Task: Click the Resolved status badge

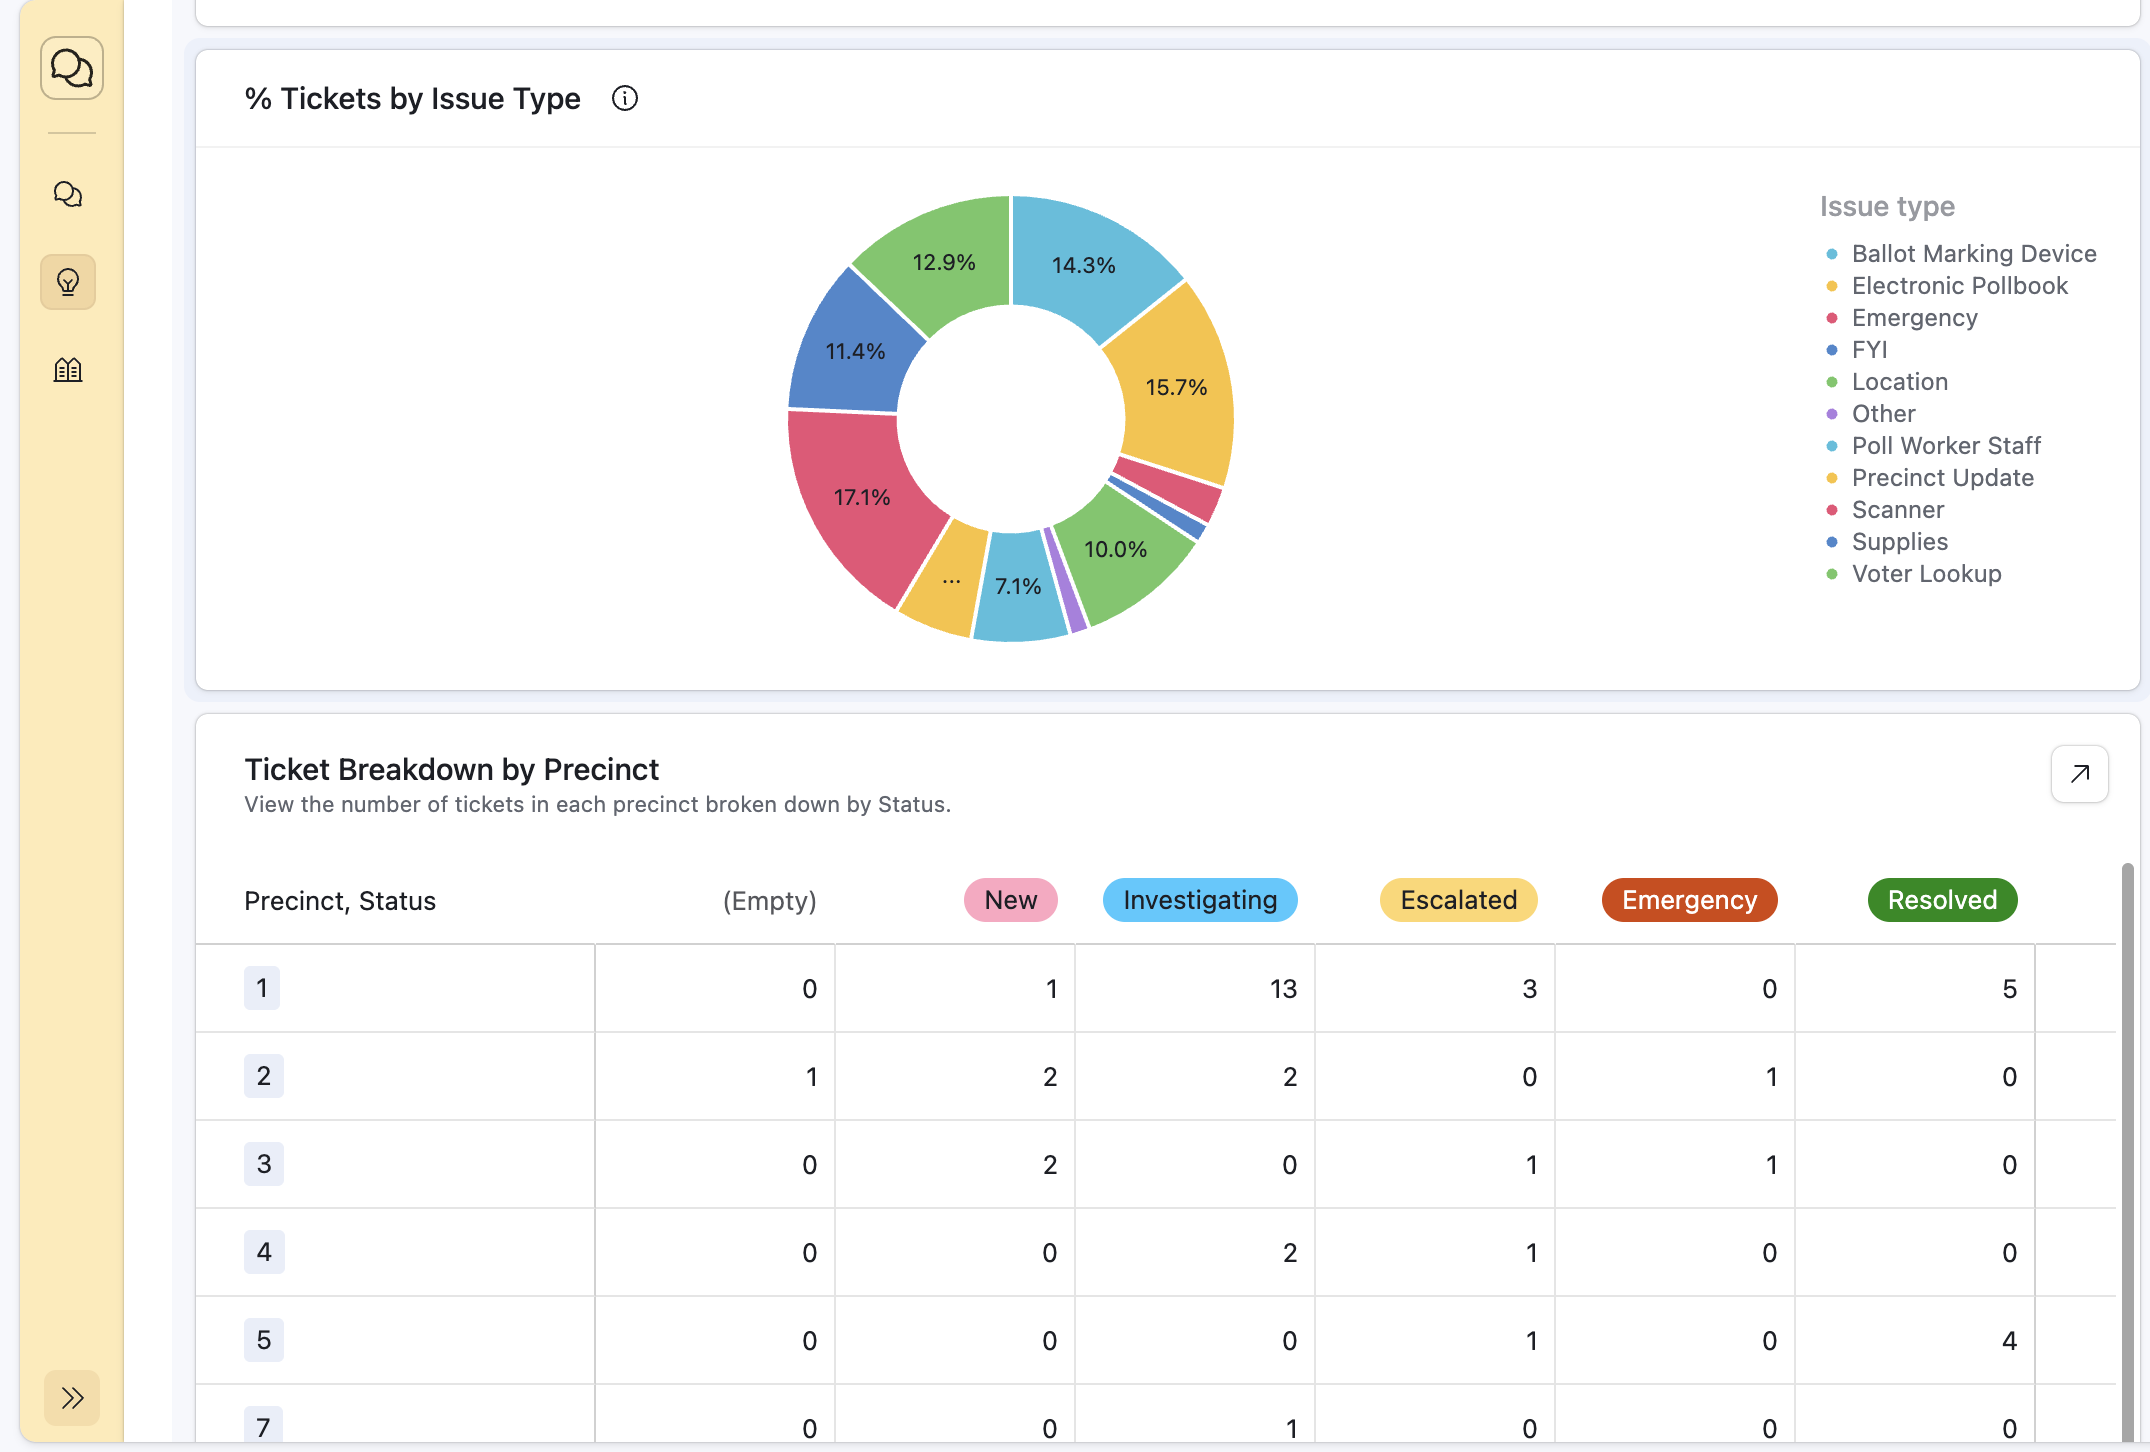Action: point(1941,900)
